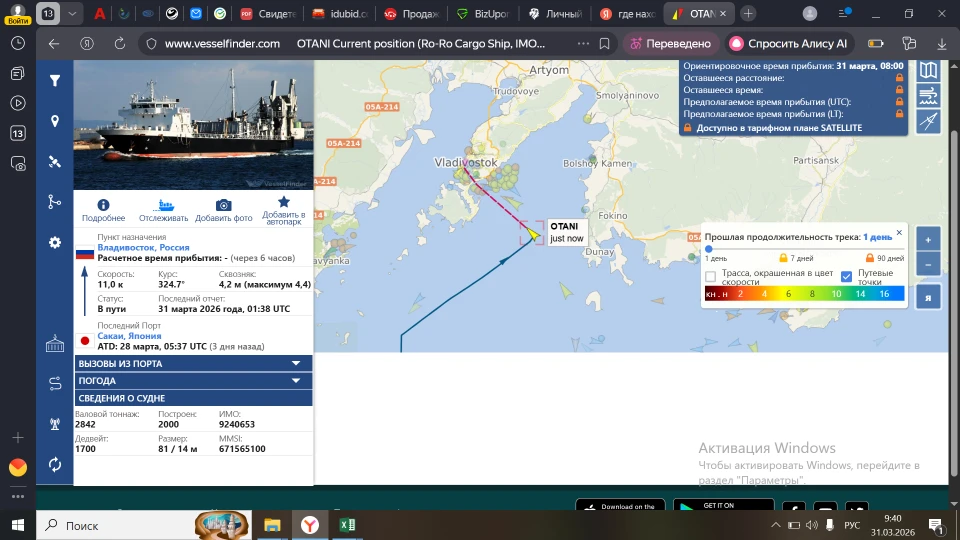Screen dimensions: 960x540
Task: Open a new browser tab
Action: tap(748, 13)
